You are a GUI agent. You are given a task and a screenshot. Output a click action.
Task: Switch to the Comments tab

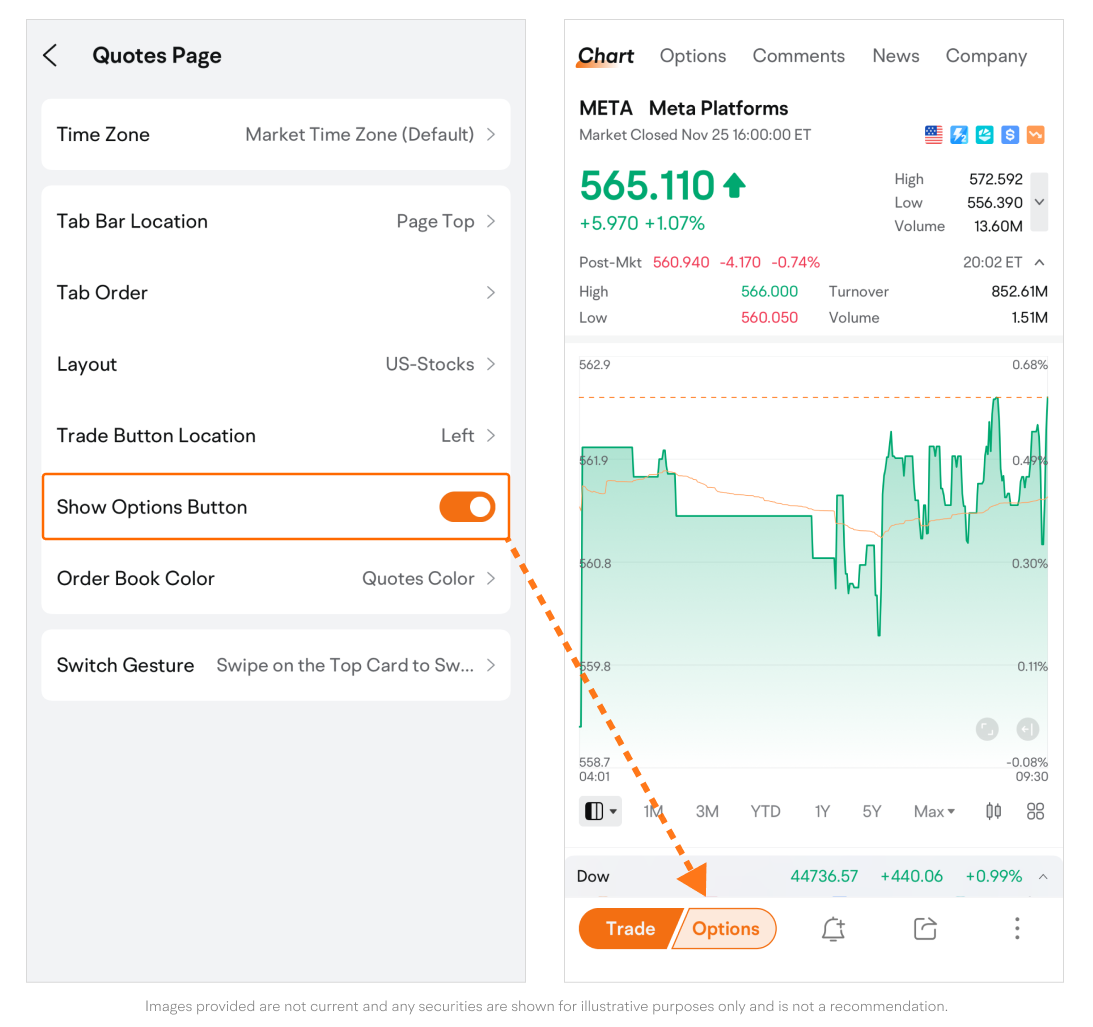pyautogui.click(x=798, y=56)
